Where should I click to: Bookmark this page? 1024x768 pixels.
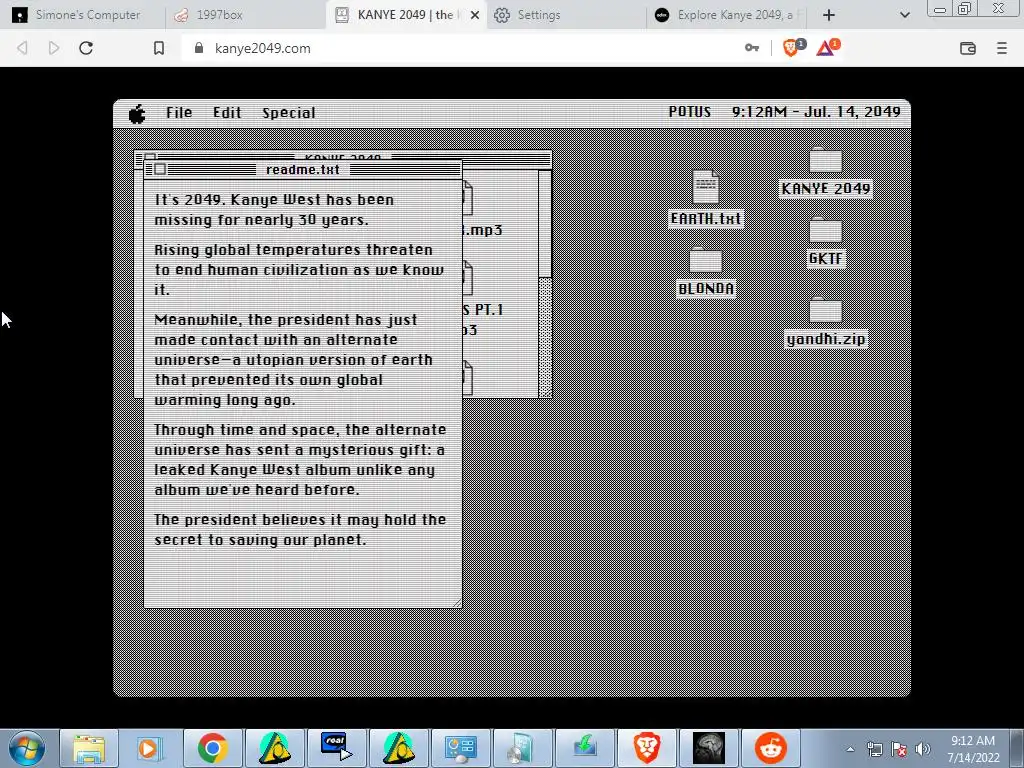159,48
